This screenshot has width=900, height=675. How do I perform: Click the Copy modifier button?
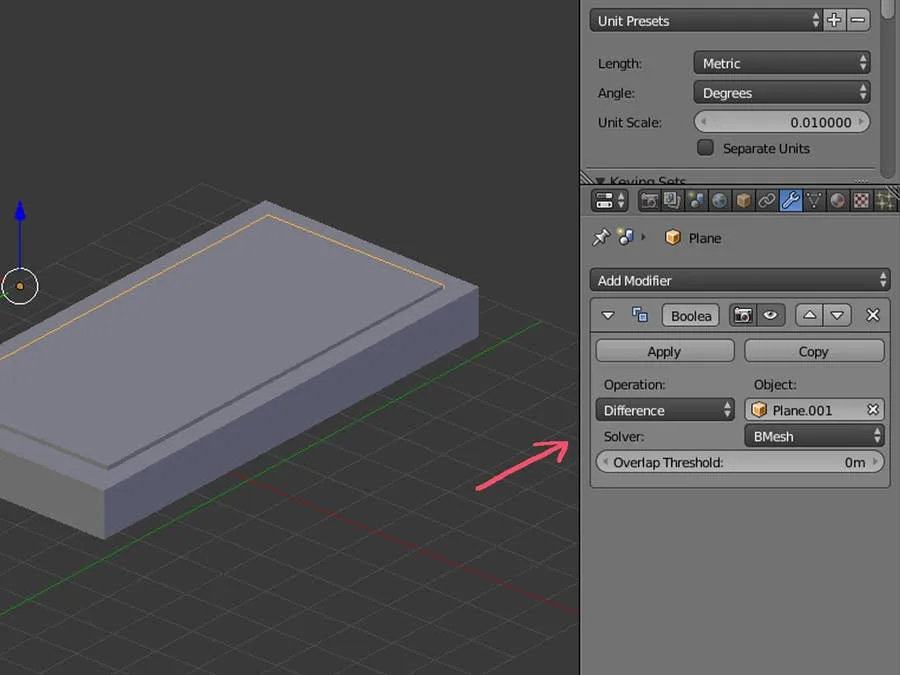(x=814, y=352)
